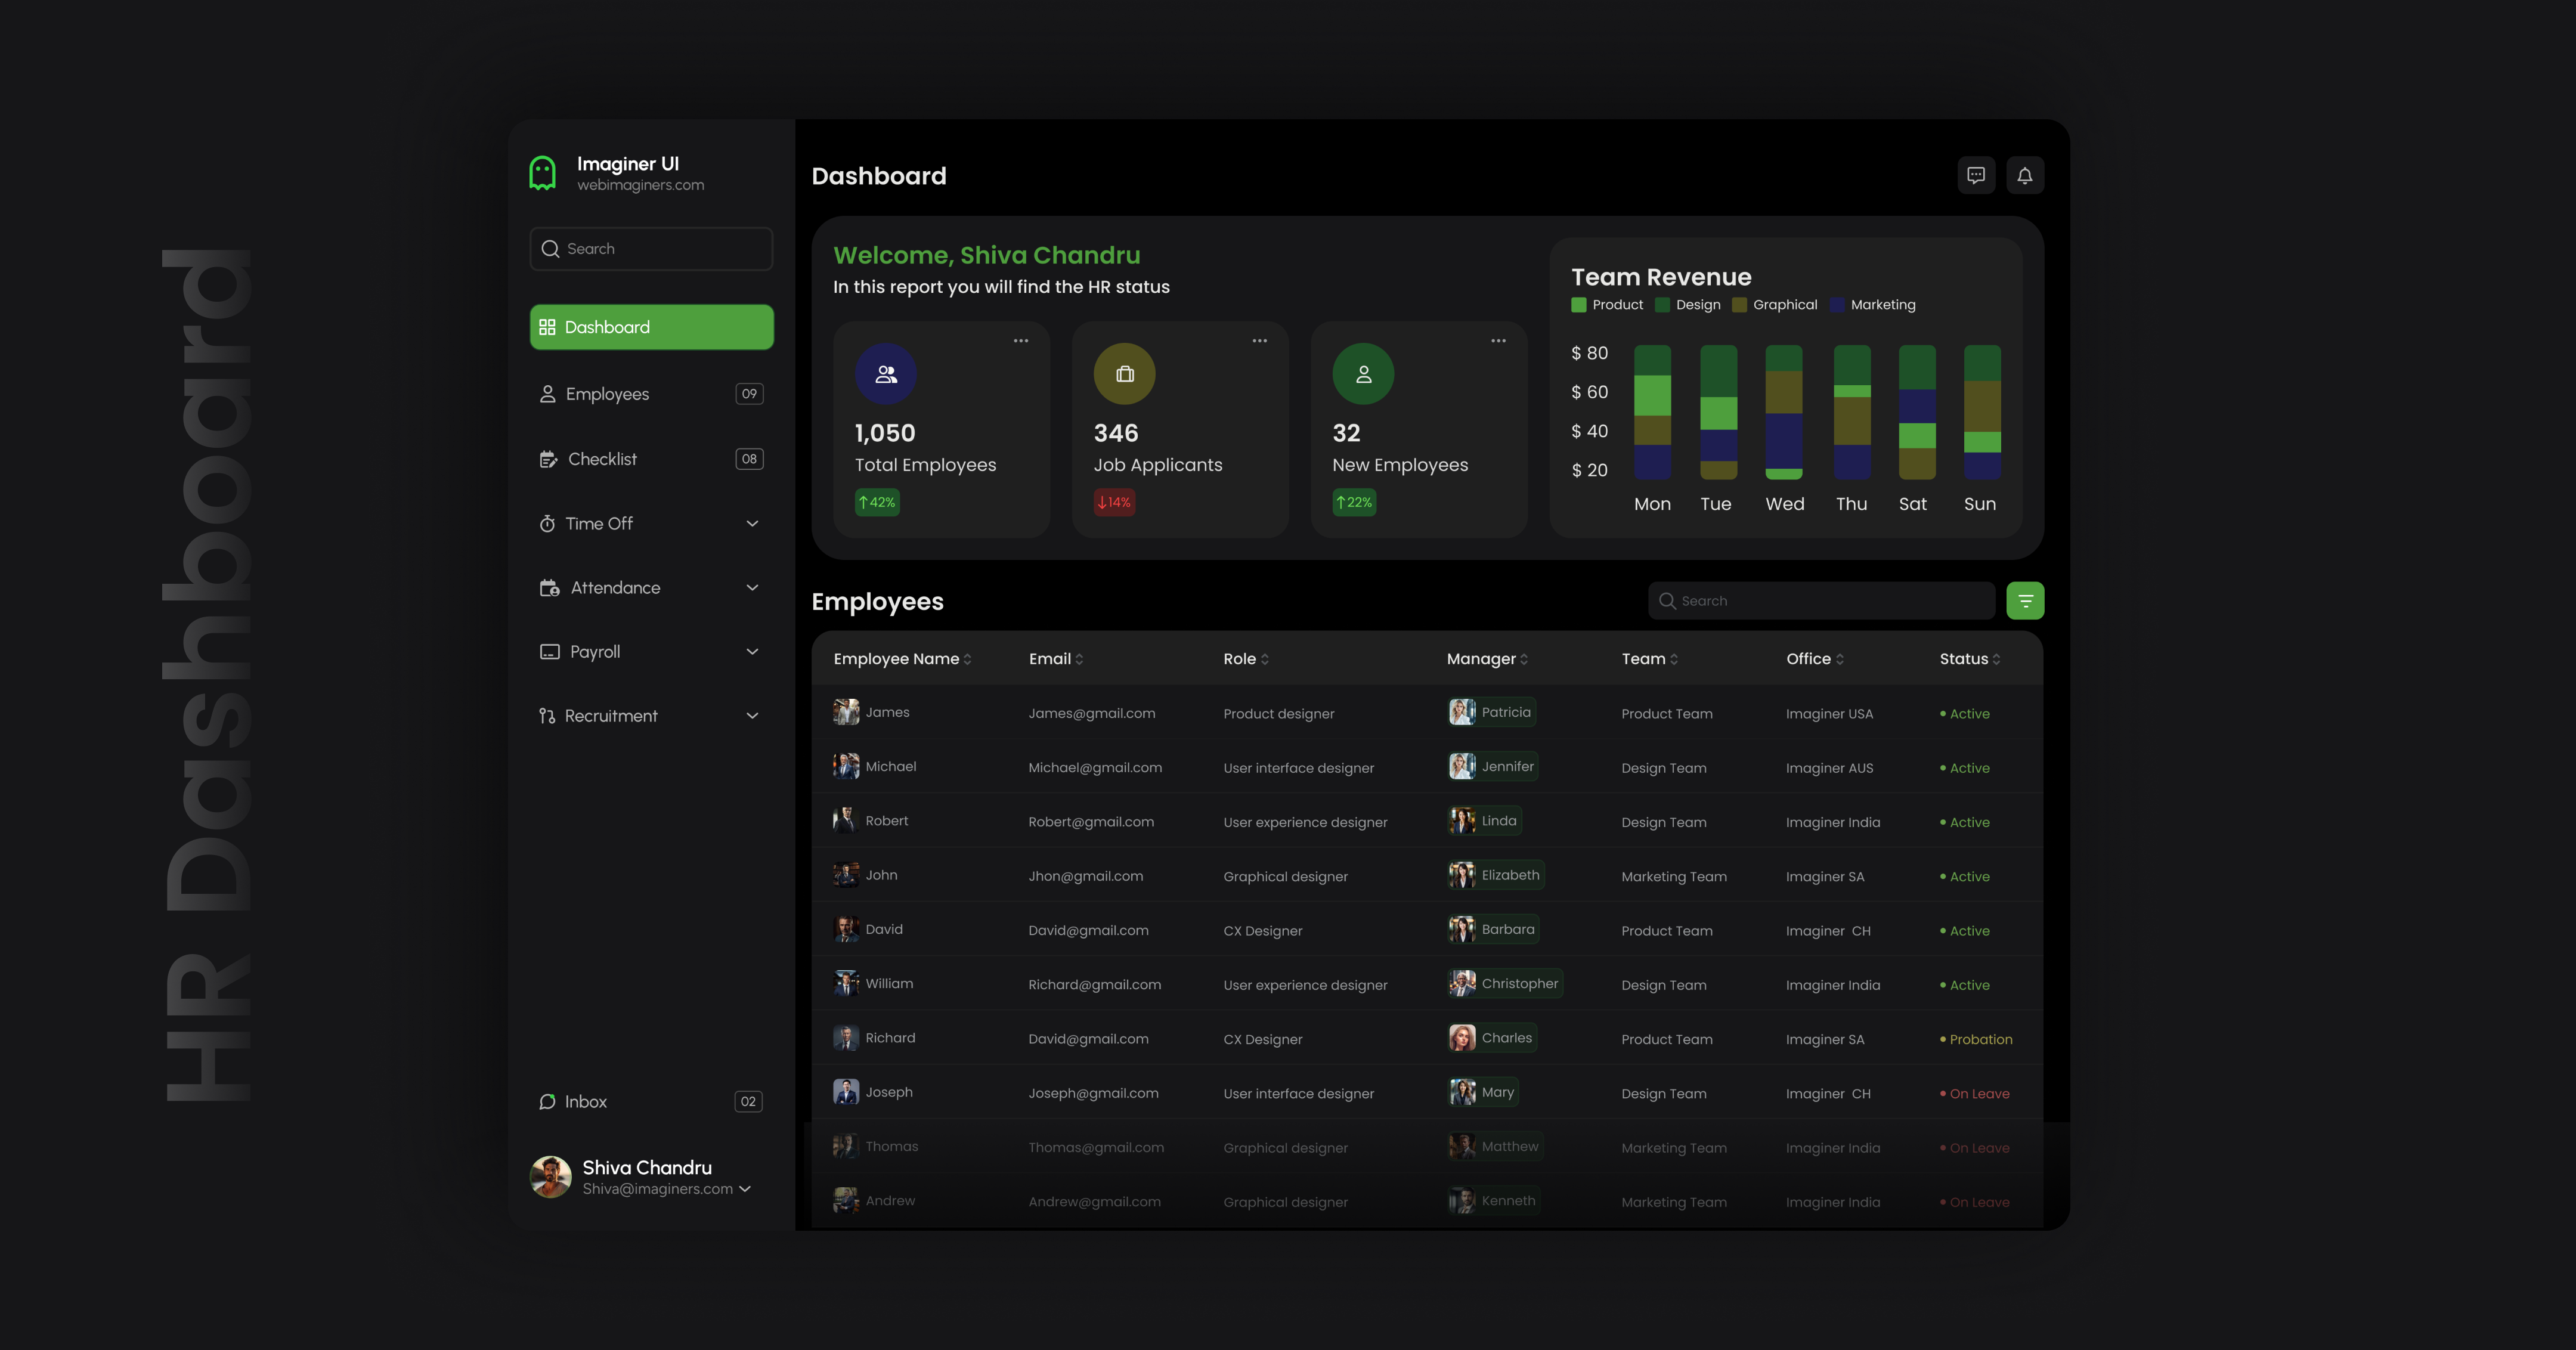Click the Sunday revenue bar
Screen dimensions: 2576x1350
coord(1982,412)
